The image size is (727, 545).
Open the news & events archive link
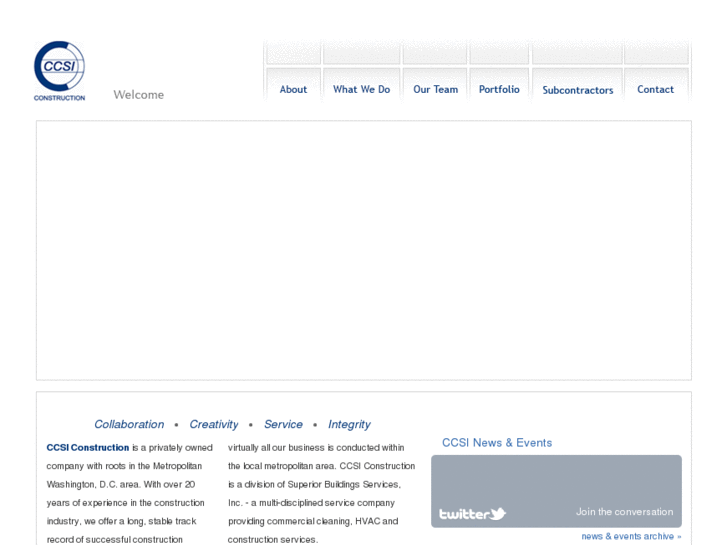tap(631, 536)
